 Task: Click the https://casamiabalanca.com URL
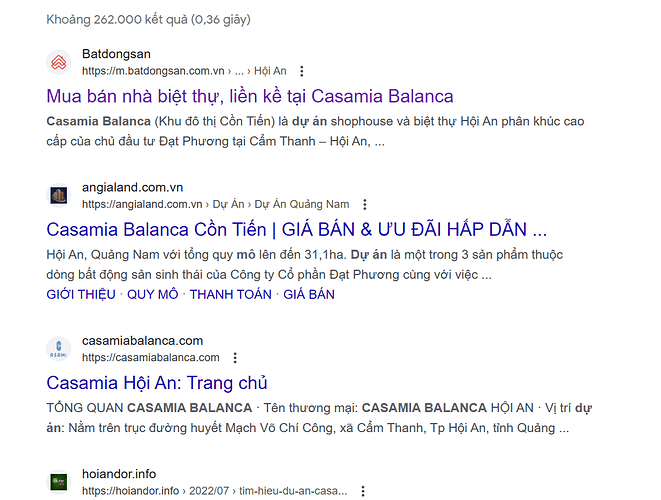pyautogui.click(x=150, y=358)
